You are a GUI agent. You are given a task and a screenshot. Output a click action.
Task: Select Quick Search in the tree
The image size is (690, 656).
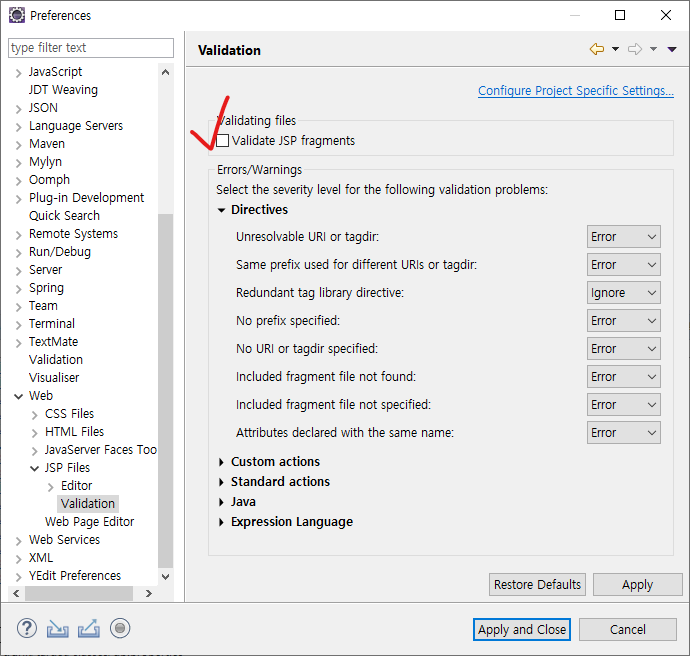pyautogui.click(x=64, y=216)
